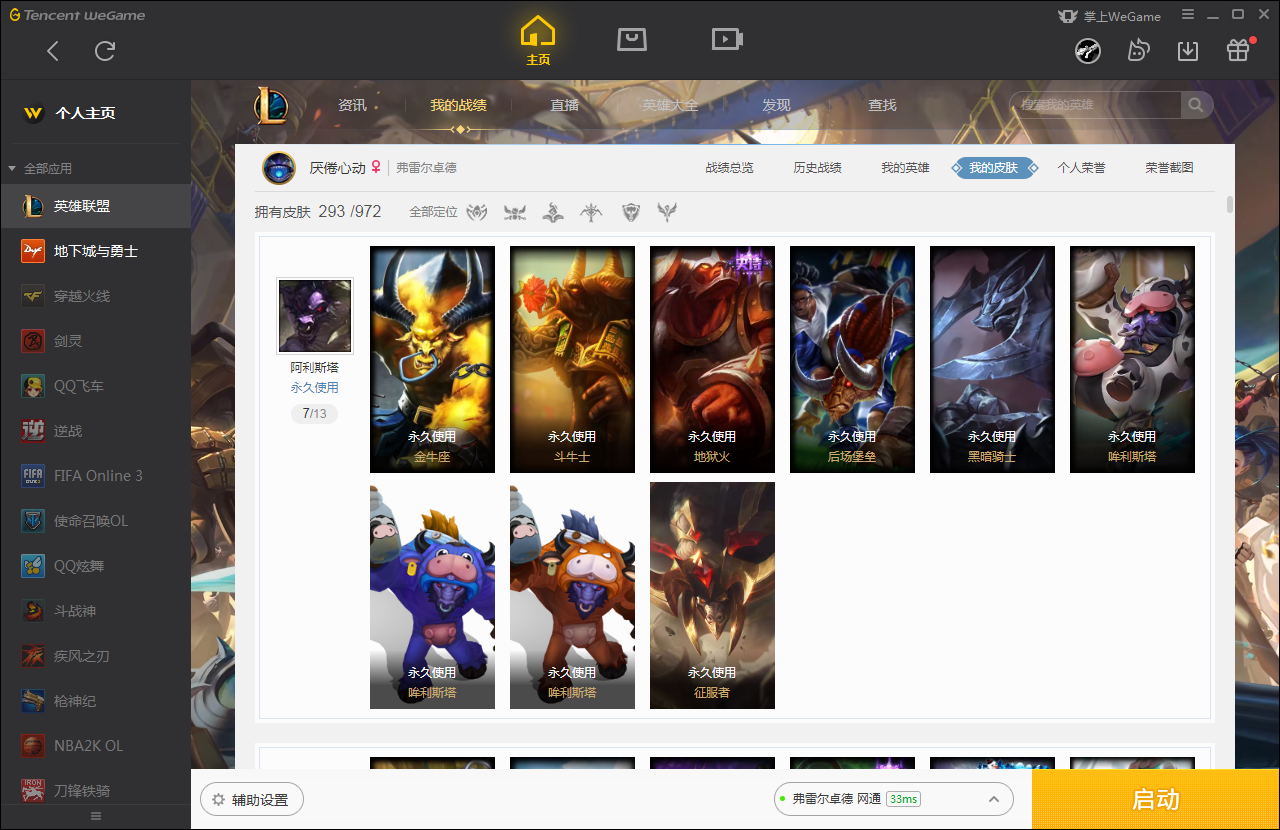This screenshot has width=1280, height=830.
Task: Click the last role filter icon in the row
Action: [667, 212]
